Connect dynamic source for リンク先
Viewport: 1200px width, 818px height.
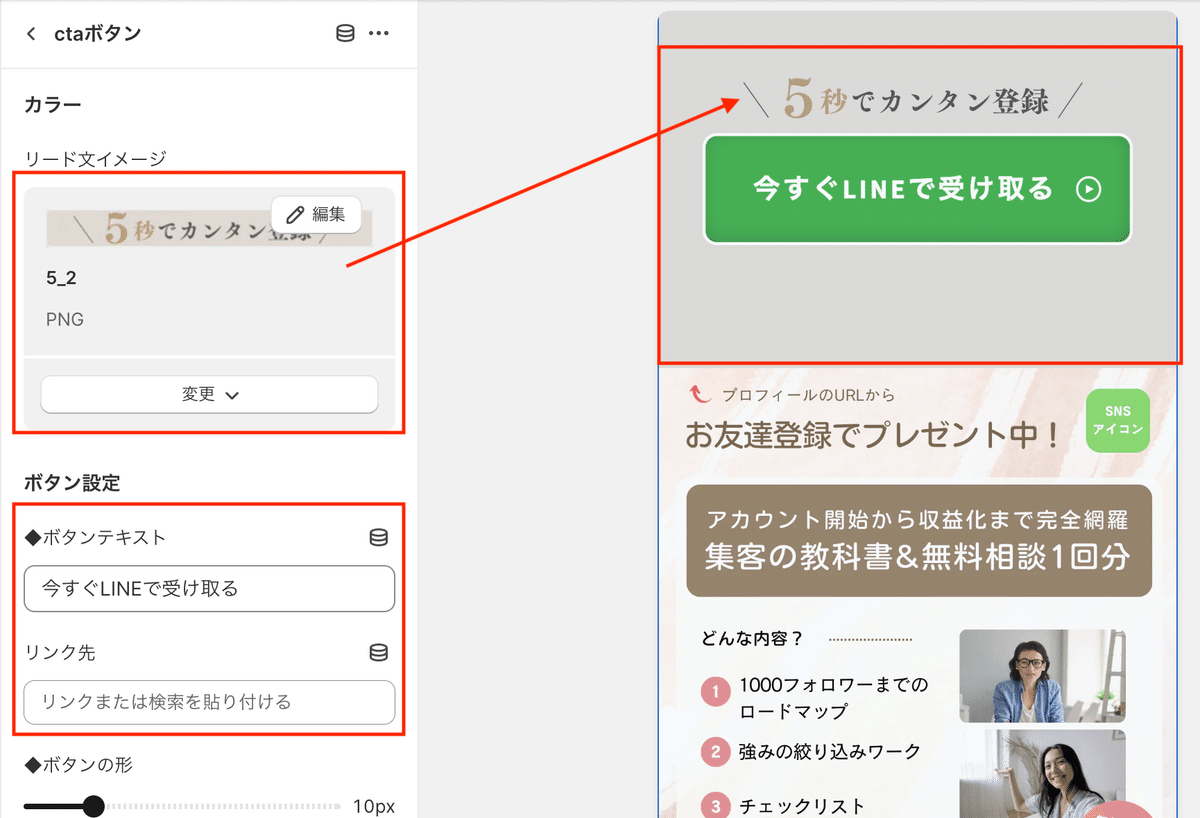tap(379, 653)
